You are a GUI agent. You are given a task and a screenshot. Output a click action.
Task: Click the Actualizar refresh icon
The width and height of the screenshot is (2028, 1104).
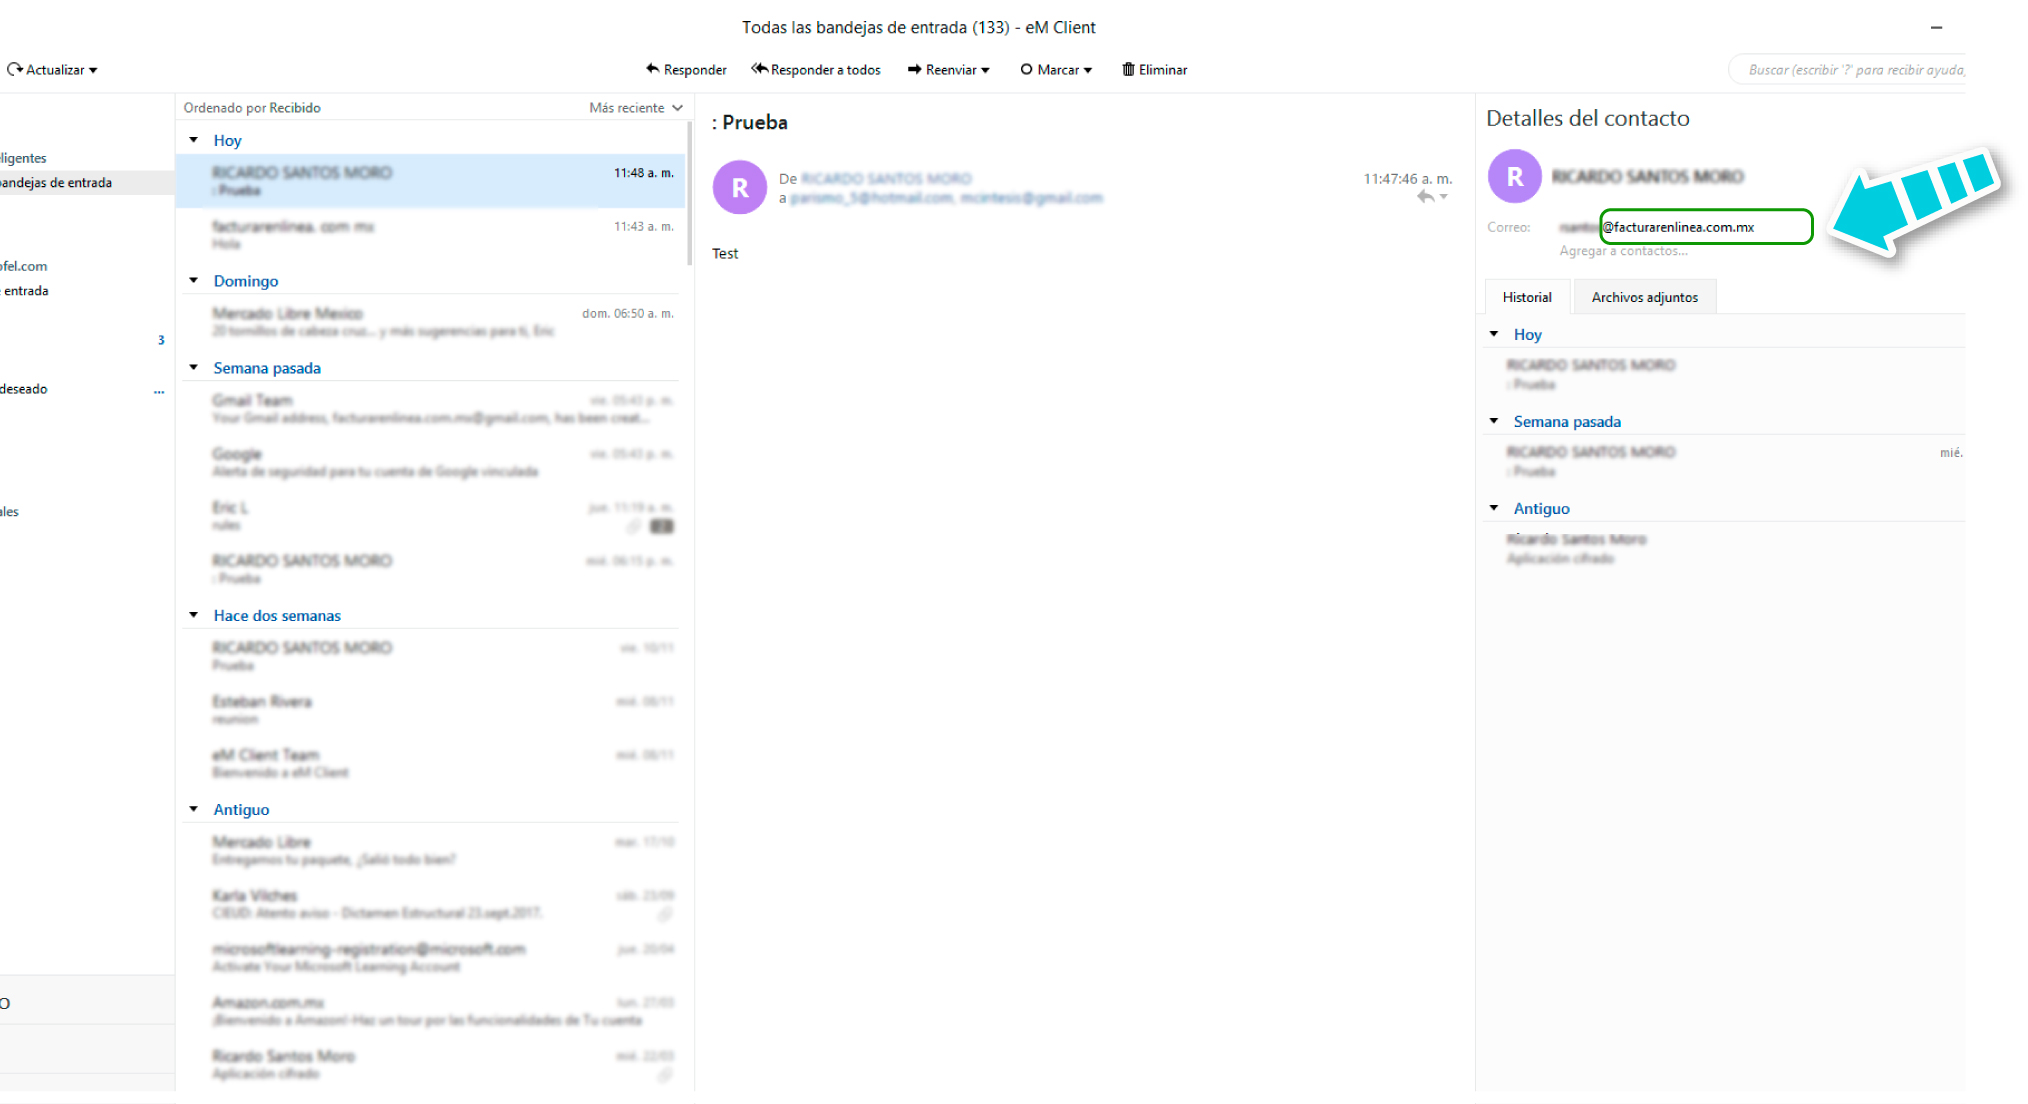pyautogui.click(x=14, y=69)
